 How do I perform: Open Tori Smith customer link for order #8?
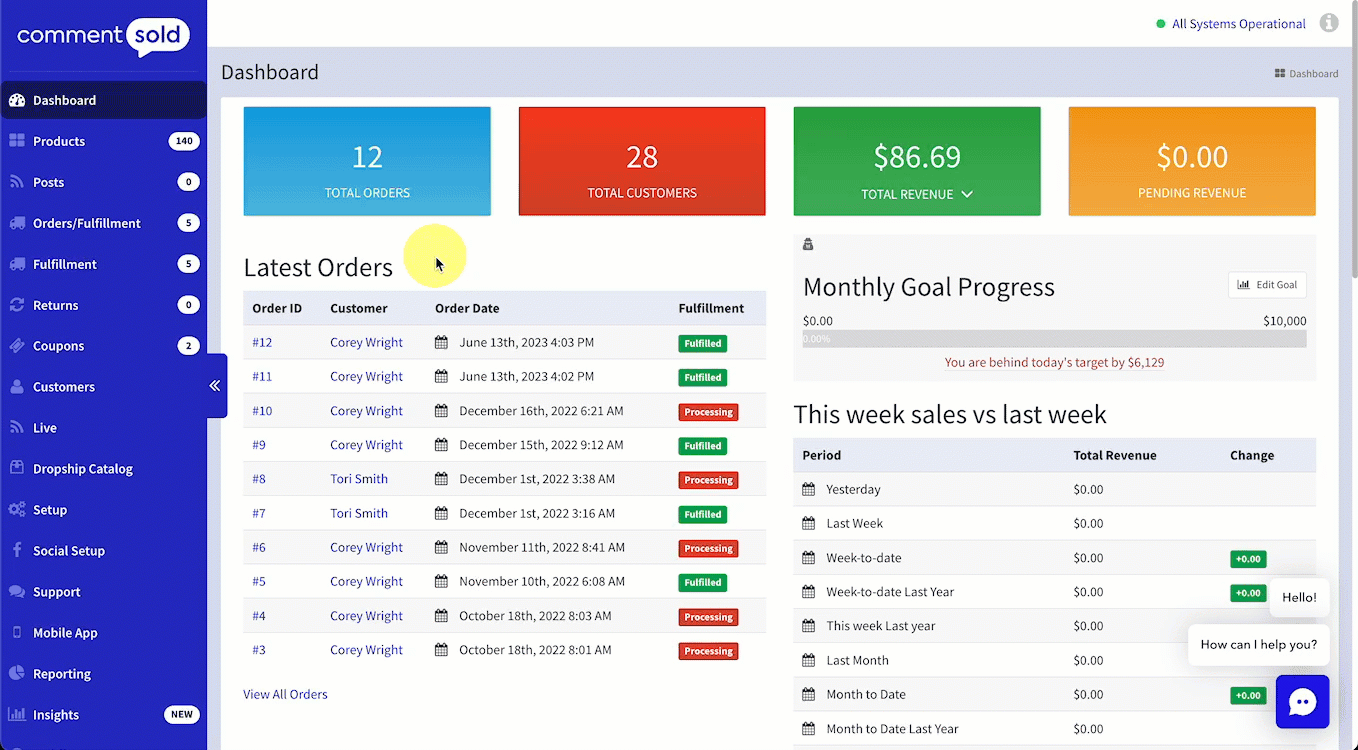pos(359,479)
